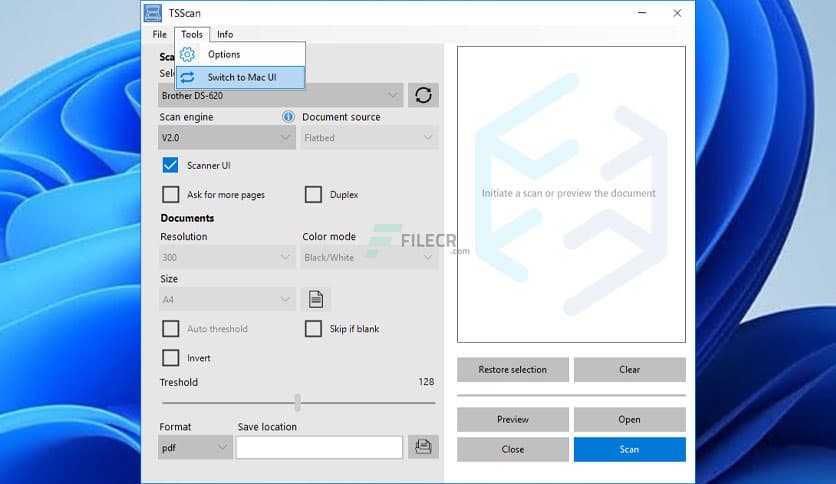
Task: Click the Treshold slider handle
Action: pyautogui.click(x=298, y=403)
